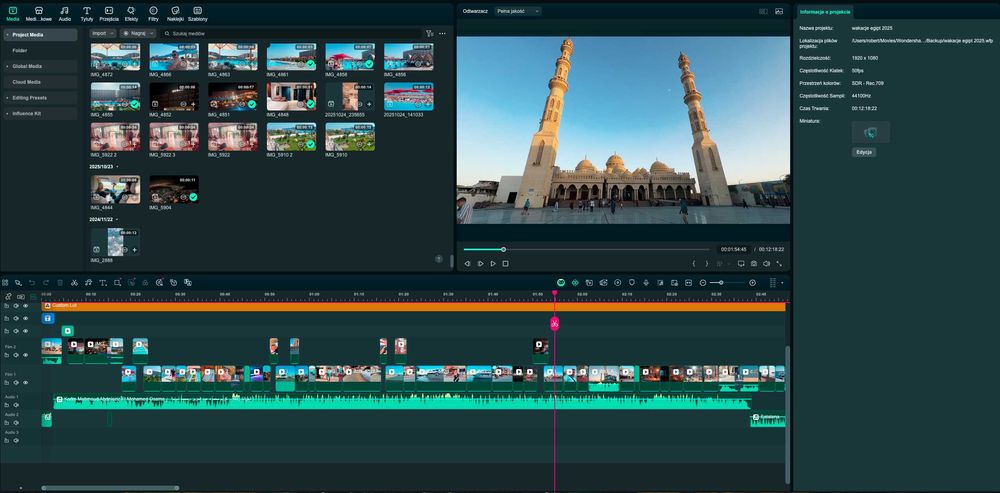Open the Import dropdown
Image resolution: width=1000 pixels, height=493 pixels.
tap(103, 33)
